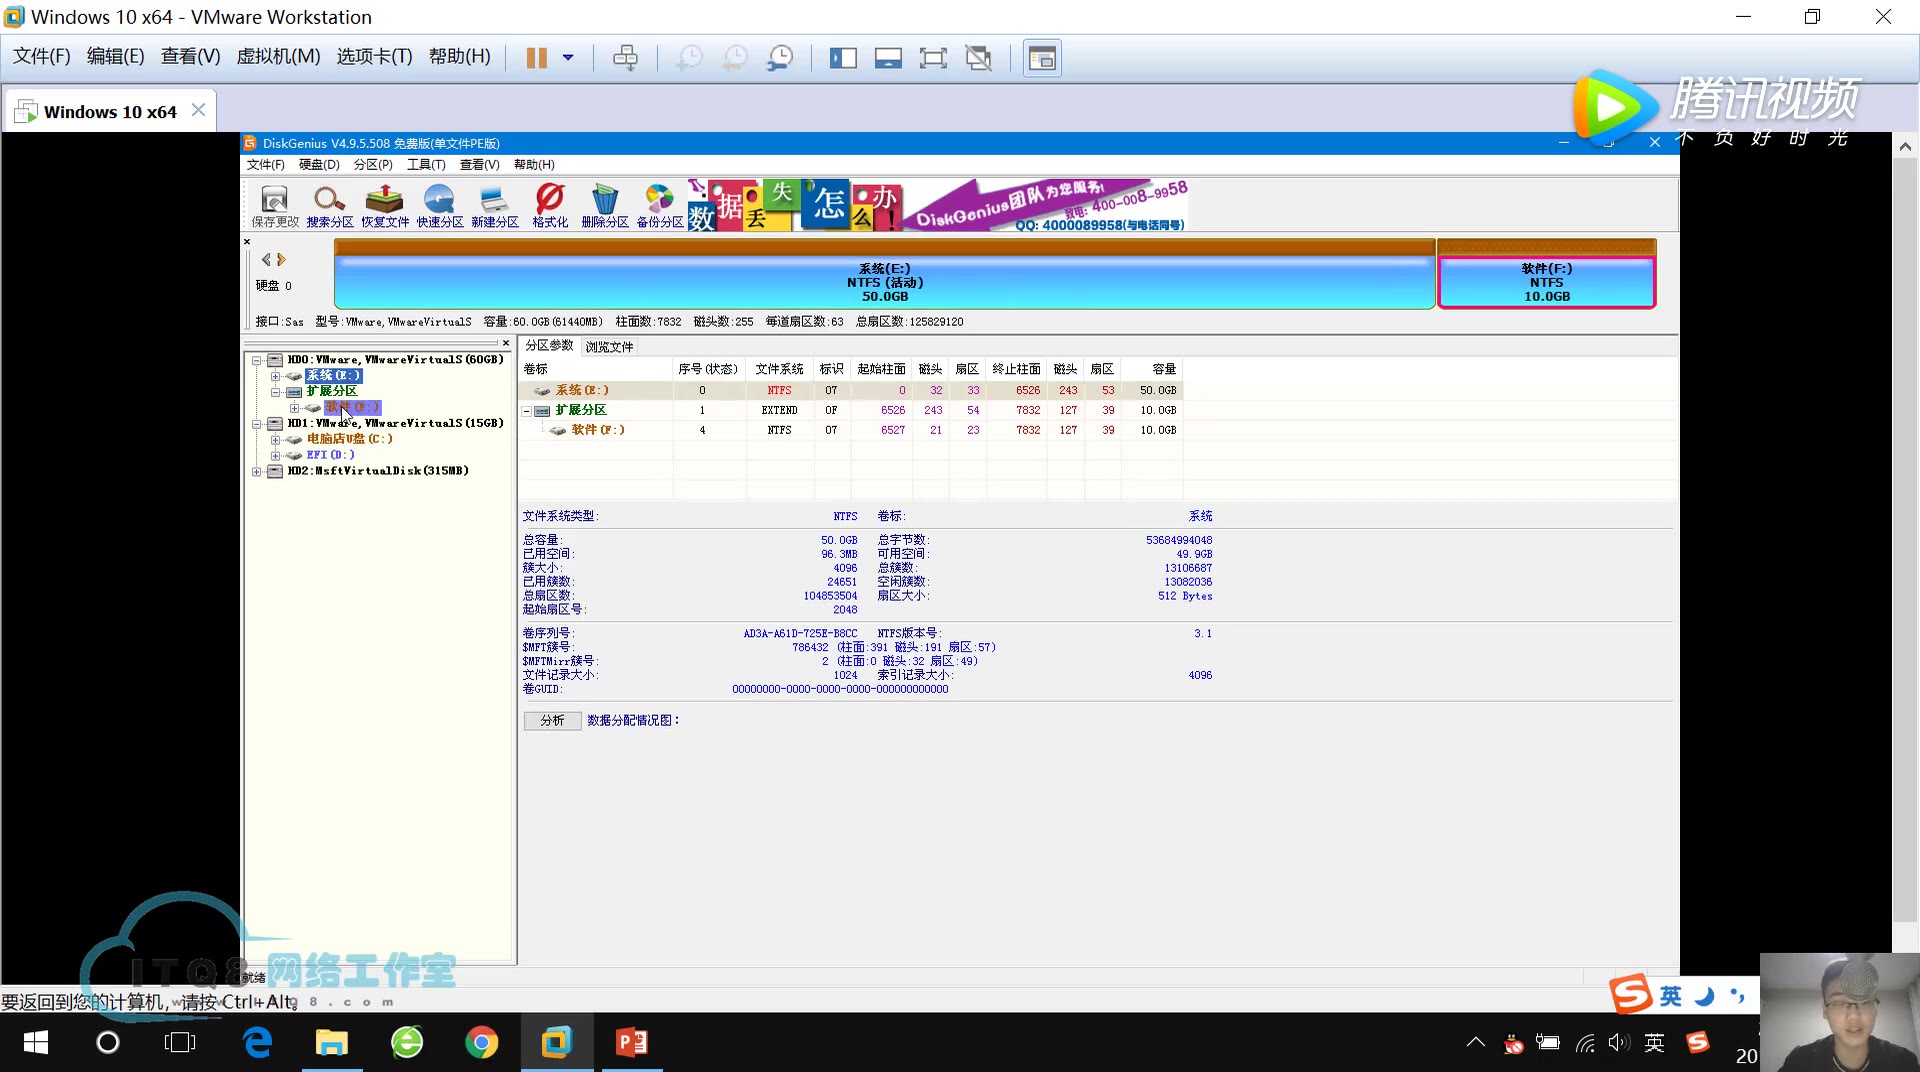Take a VMware snapshot
This screenshot has height=1072, width=1920.
tap(689, 58)
